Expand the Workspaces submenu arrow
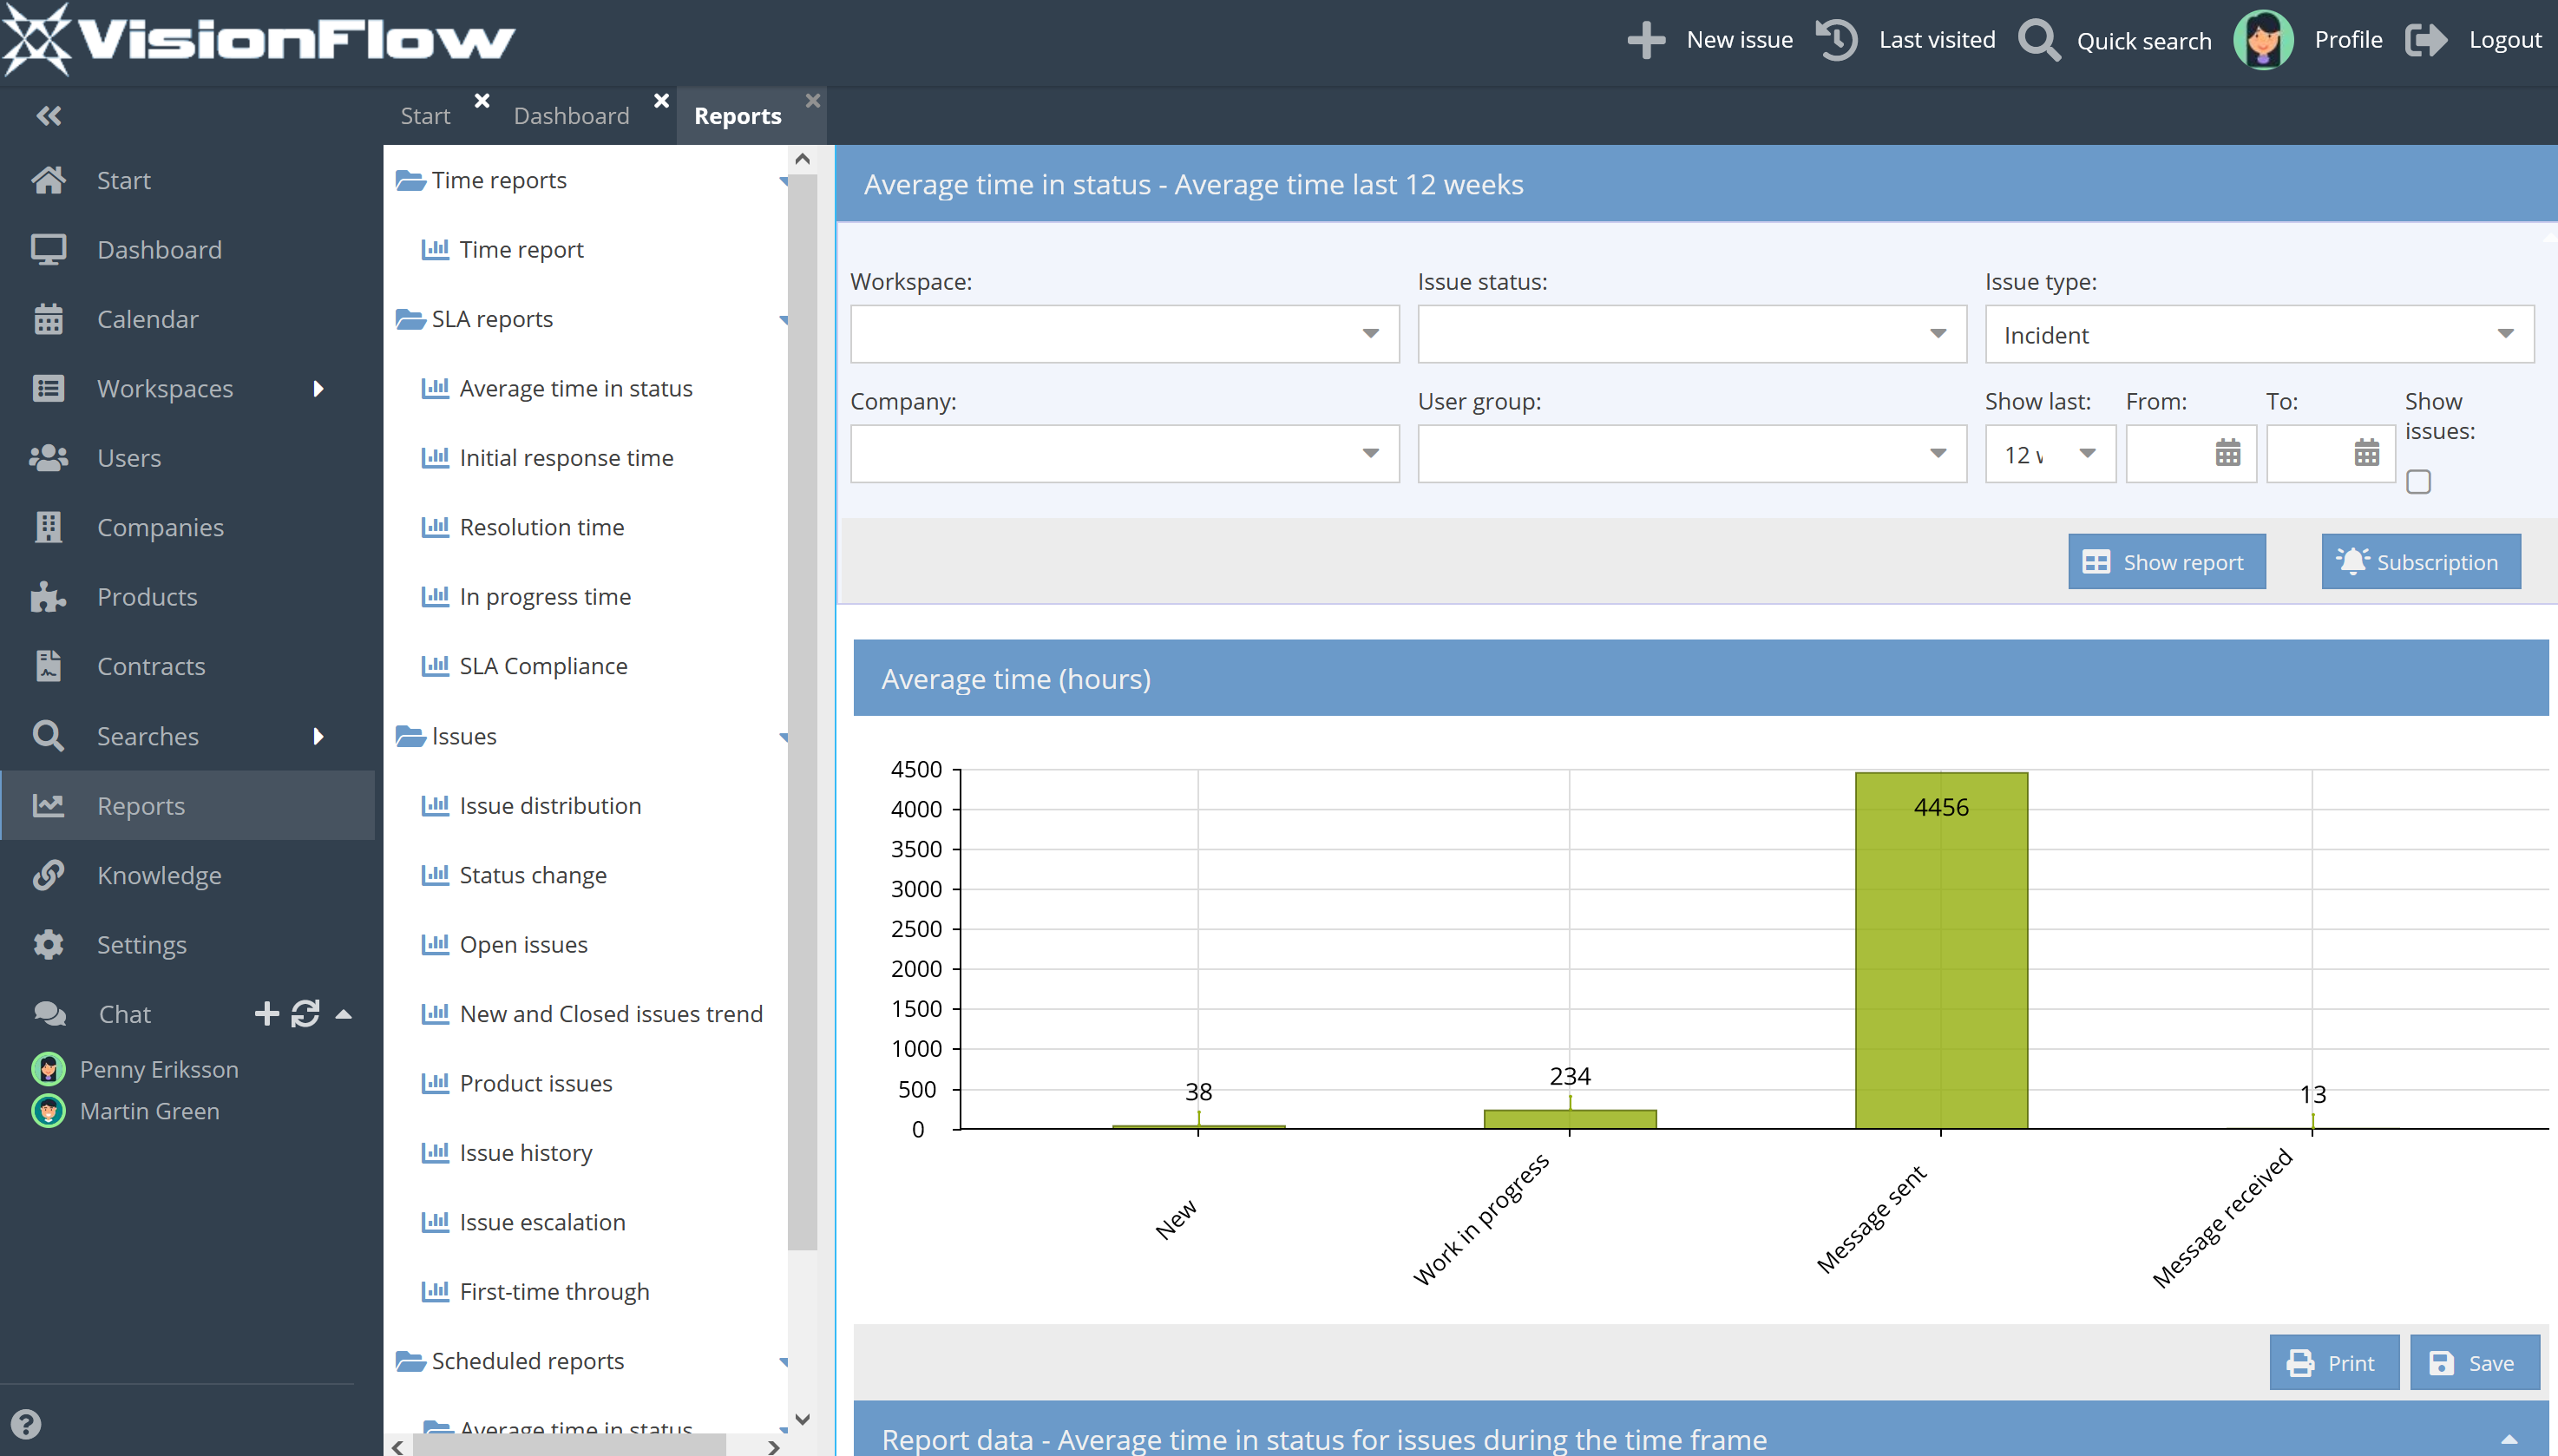 click(318, 388)
